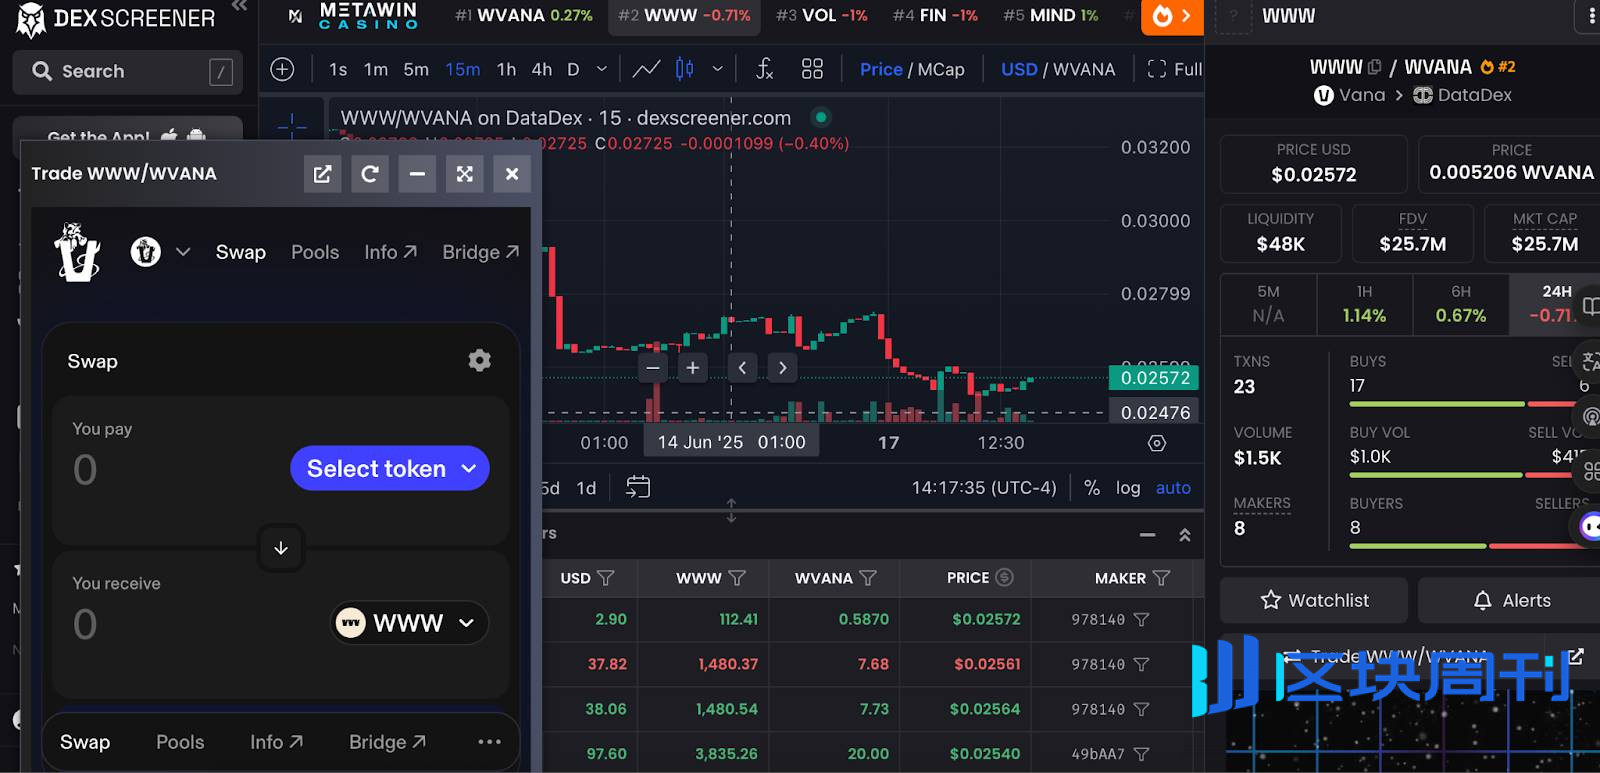
Task: Set chart interval to 1s
Action: [x=338, y=69]
